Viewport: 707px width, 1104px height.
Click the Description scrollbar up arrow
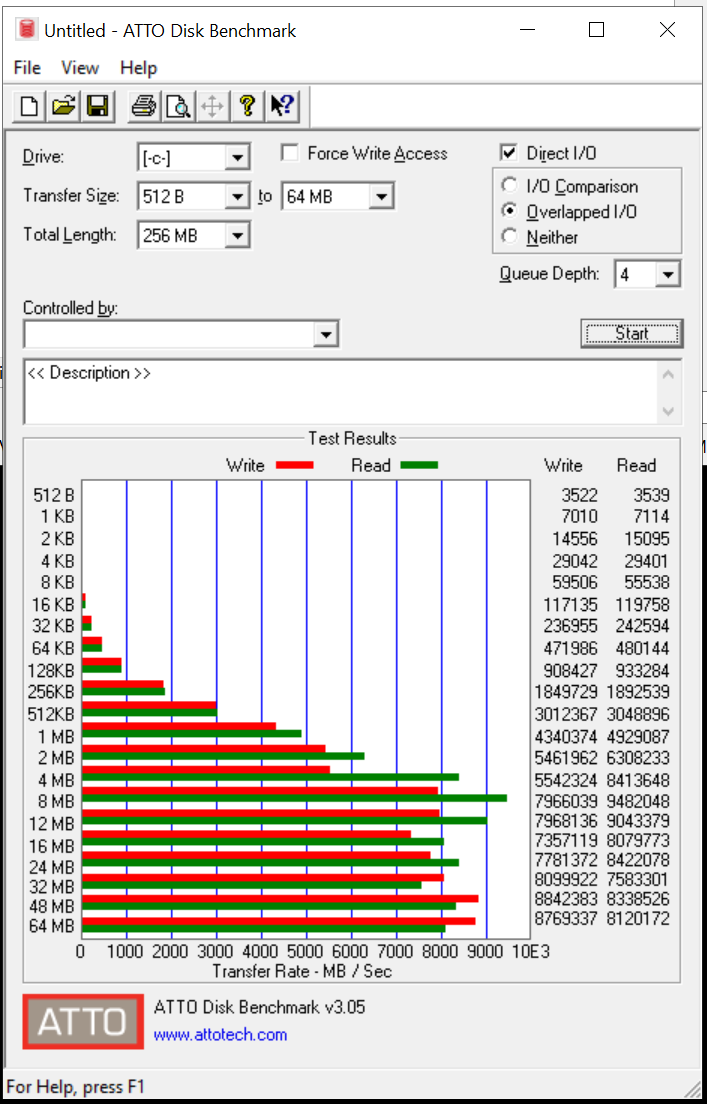(668, 374)
